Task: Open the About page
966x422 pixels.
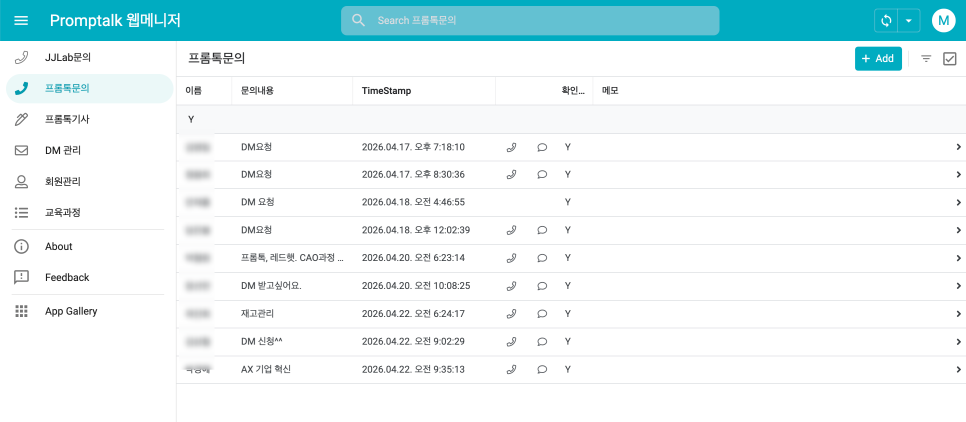Action: [89, 246]
